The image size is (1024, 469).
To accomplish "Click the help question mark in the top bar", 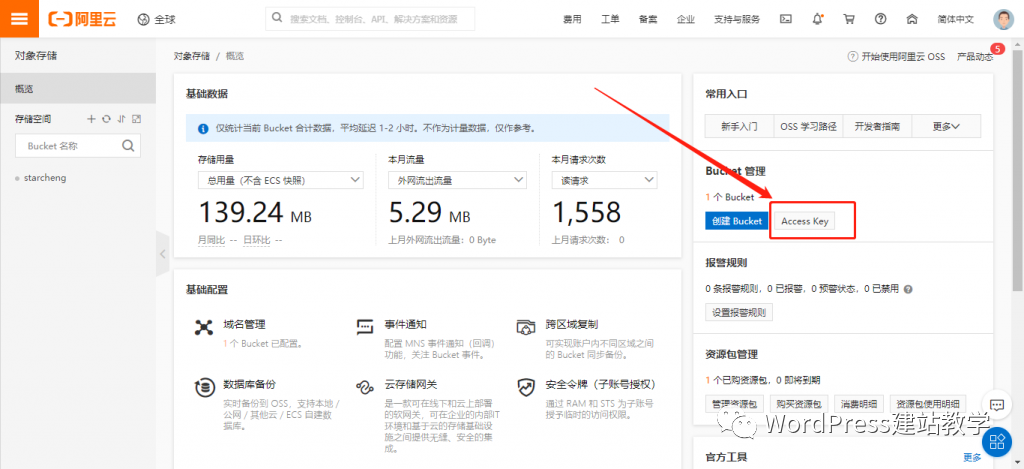I will click(x=881, y=19).
